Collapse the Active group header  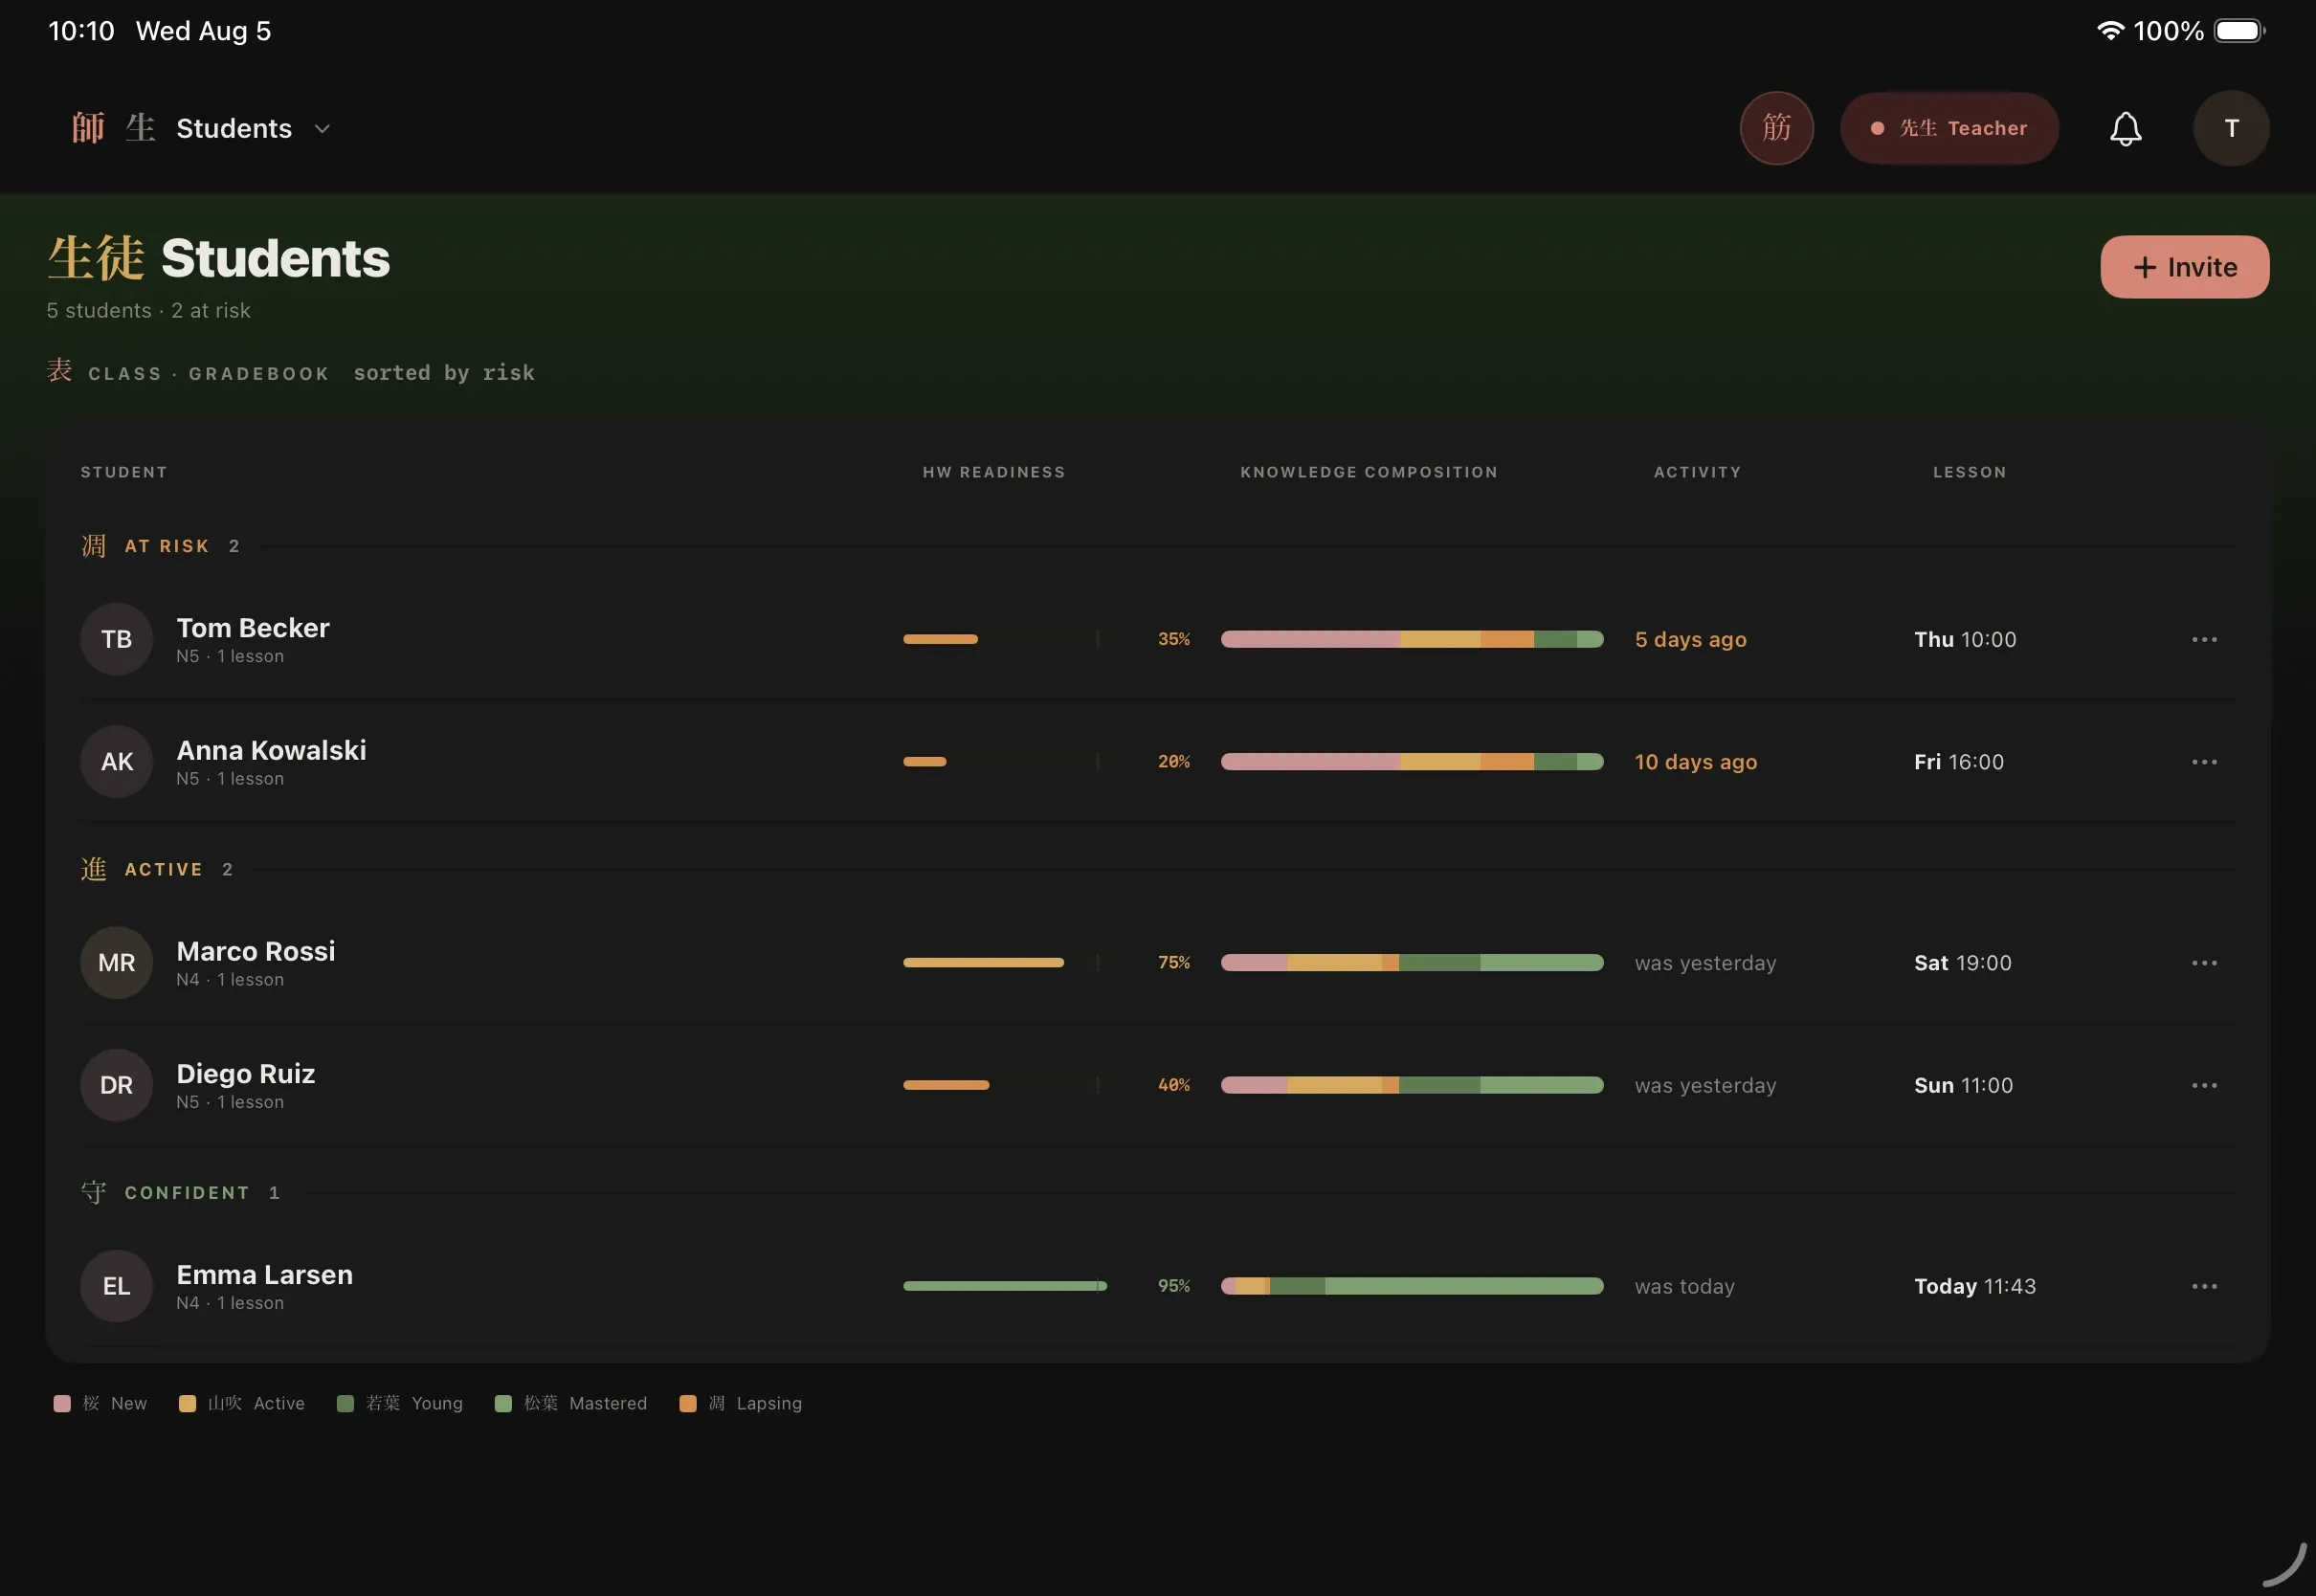coord(157,869)
